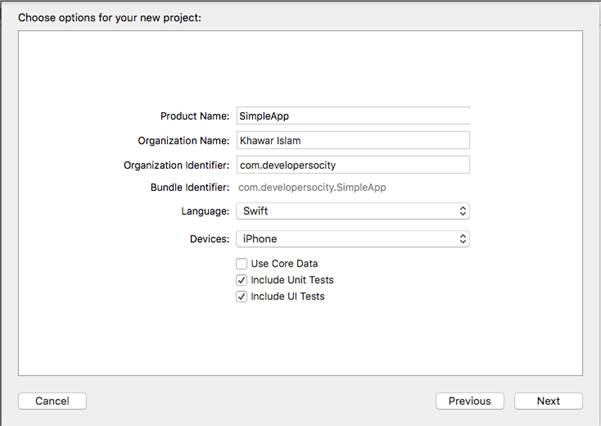Screen dimensions: 601x426
Task: Click the "Product Name:" label
Action: point(195,117)
